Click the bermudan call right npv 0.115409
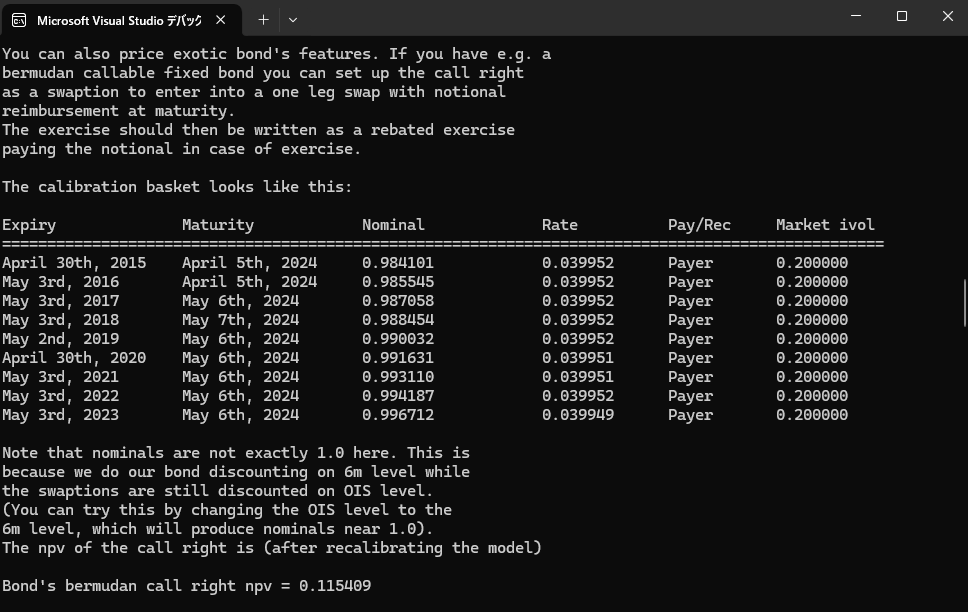968x612 pixels. (x=335, y=586)
